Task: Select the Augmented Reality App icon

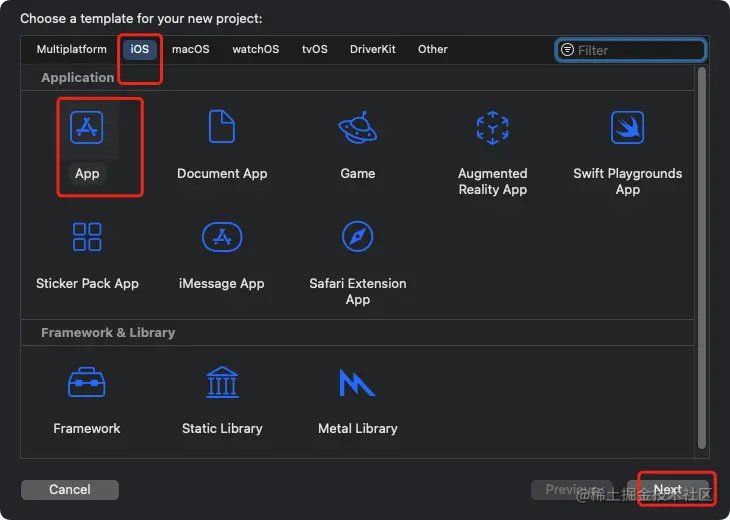Action: click(493, 128)
